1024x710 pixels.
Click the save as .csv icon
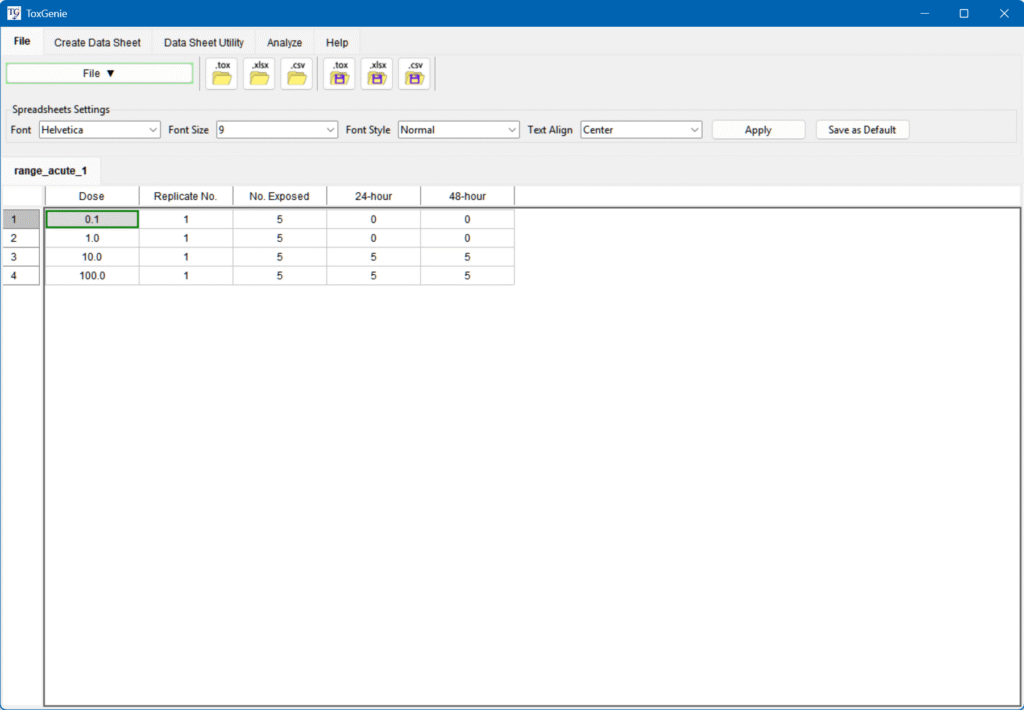click(x=415, y=73)
